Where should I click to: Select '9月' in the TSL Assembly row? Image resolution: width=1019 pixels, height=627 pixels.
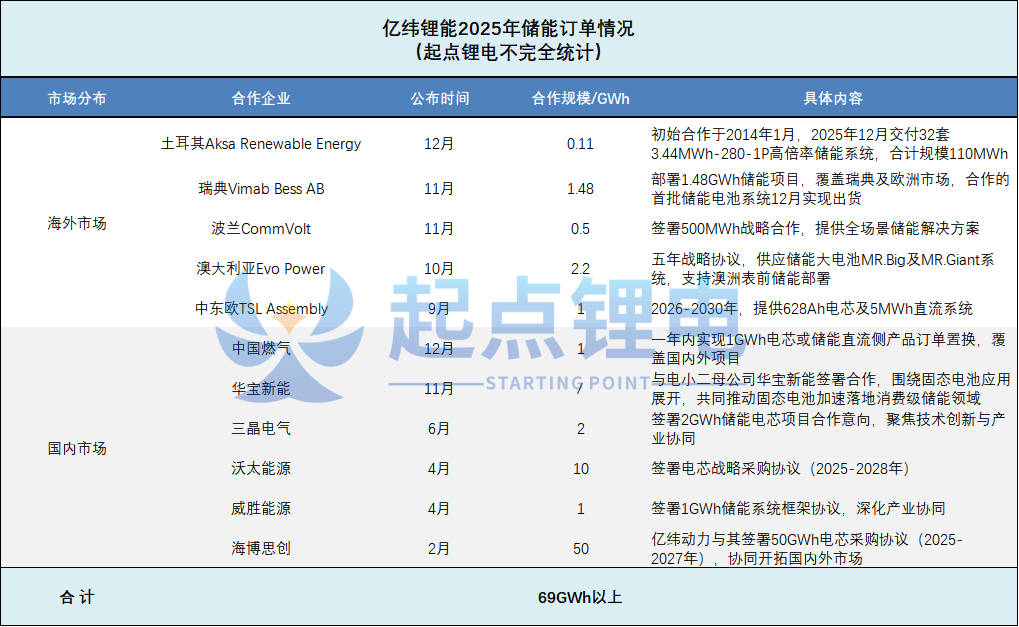439,309
